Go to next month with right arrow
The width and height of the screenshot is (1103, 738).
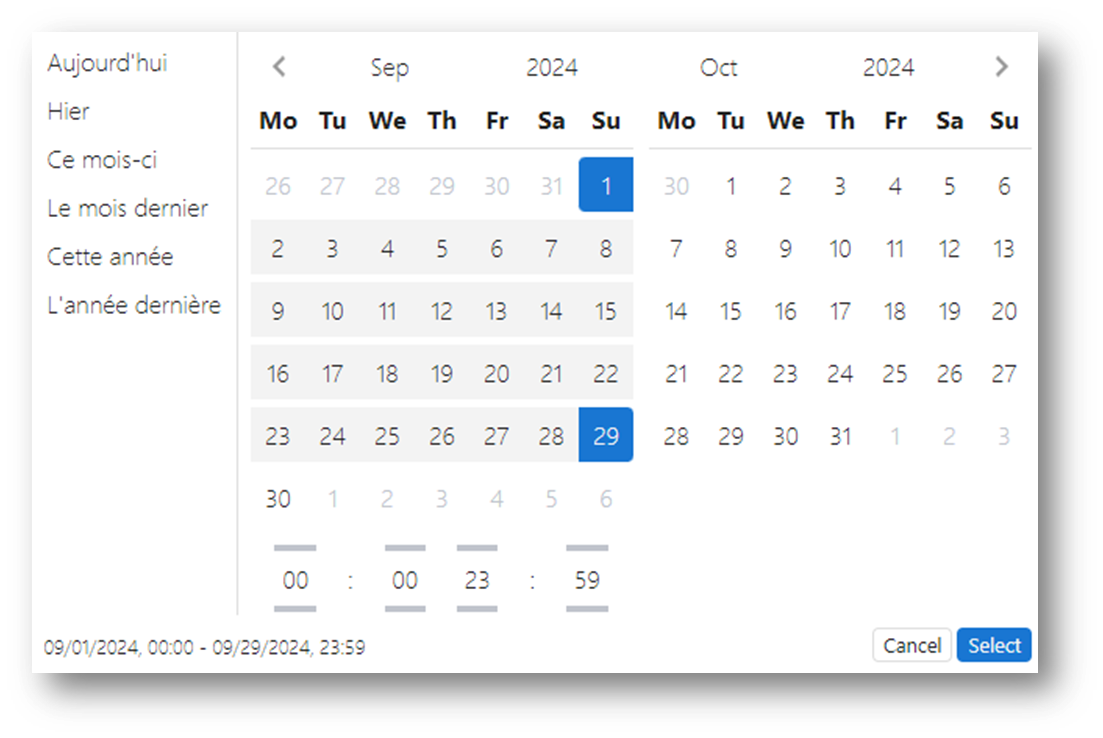click(1002, 67)
